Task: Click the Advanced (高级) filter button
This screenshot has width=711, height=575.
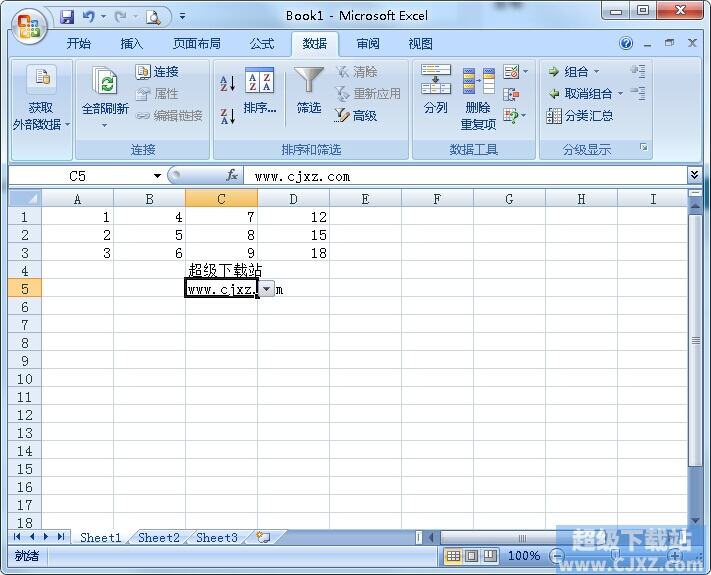Action: 356,116
